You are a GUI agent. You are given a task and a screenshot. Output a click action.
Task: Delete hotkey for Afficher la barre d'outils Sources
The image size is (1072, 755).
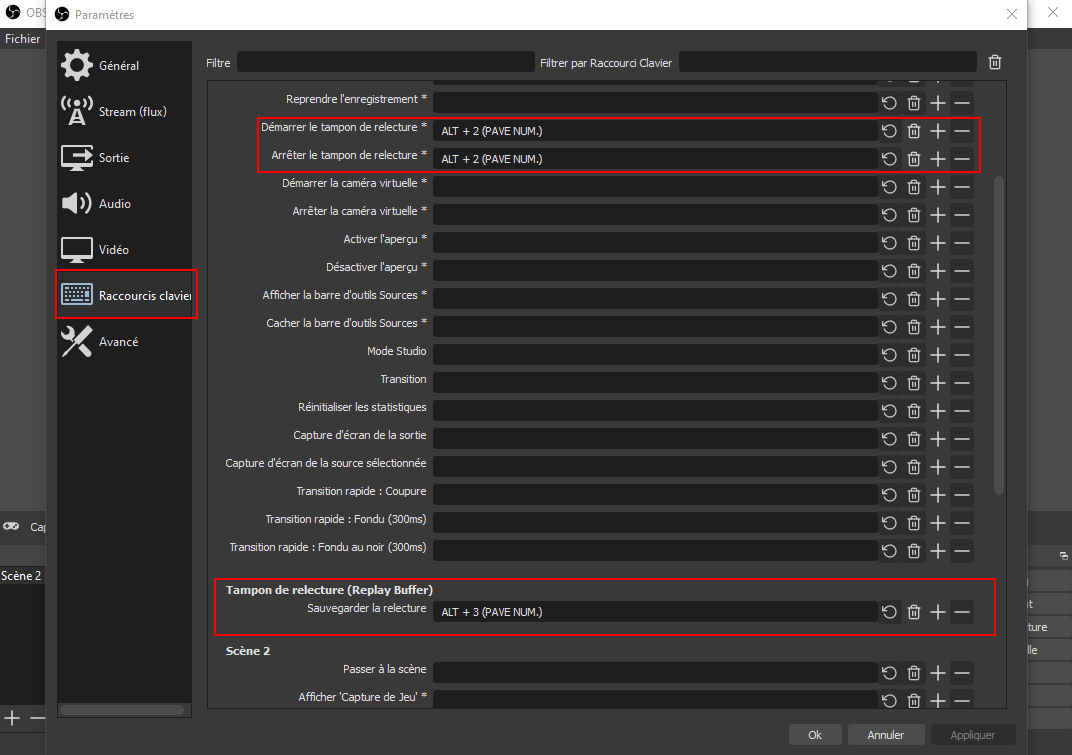click(x=913, y=300)
